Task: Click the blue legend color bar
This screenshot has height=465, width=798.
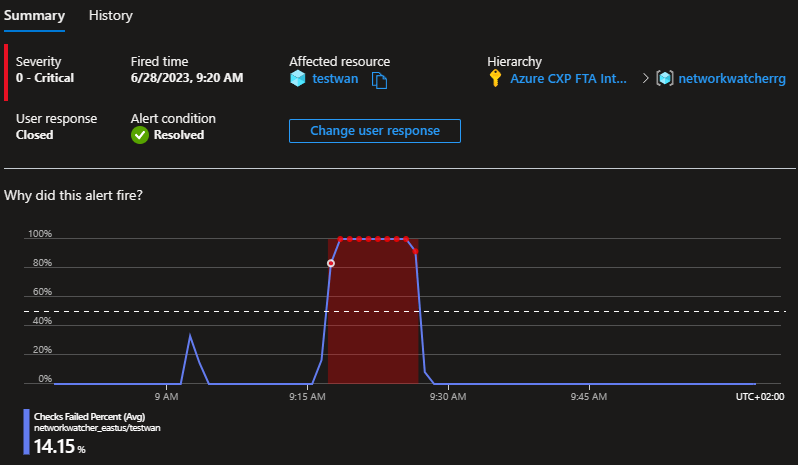Action: coord(27,432)
